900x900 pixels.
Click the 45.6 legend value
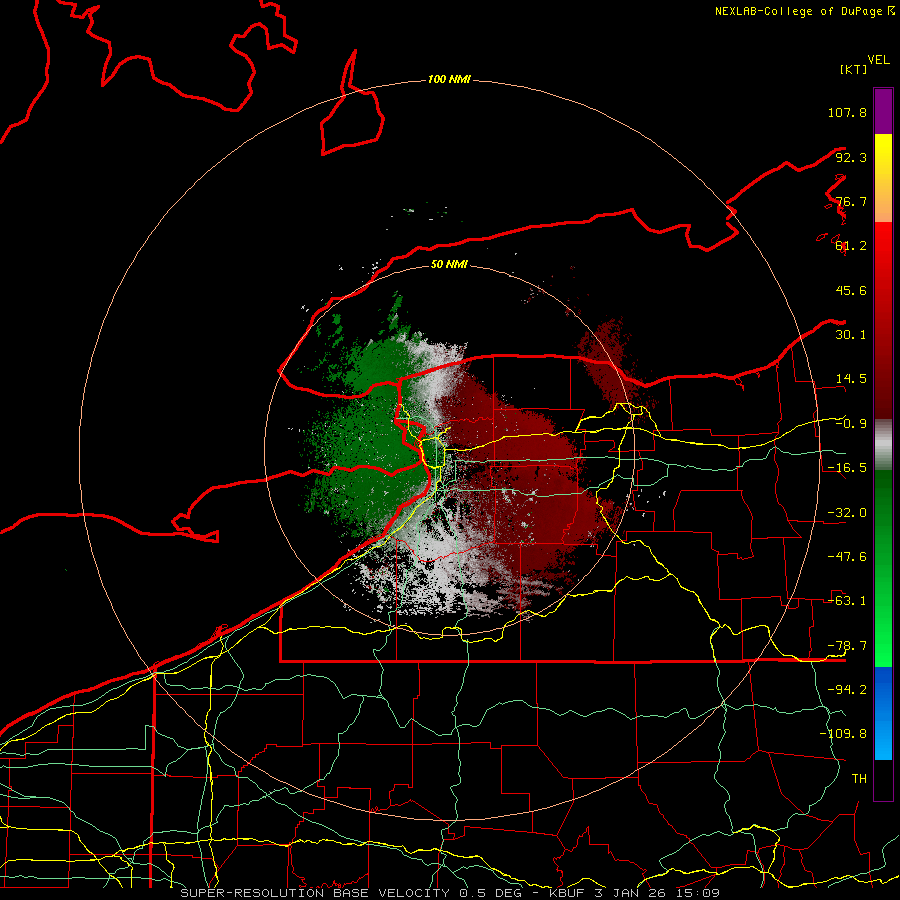(x=851, y=290)
